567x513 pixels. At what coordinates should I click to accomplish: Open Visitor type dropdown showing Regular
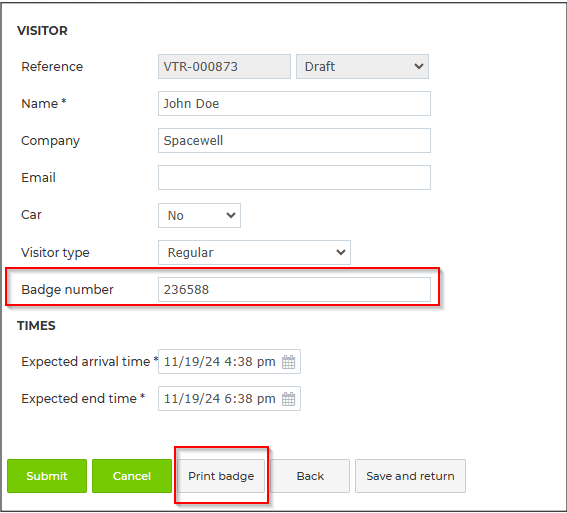[x=254, y=252]
